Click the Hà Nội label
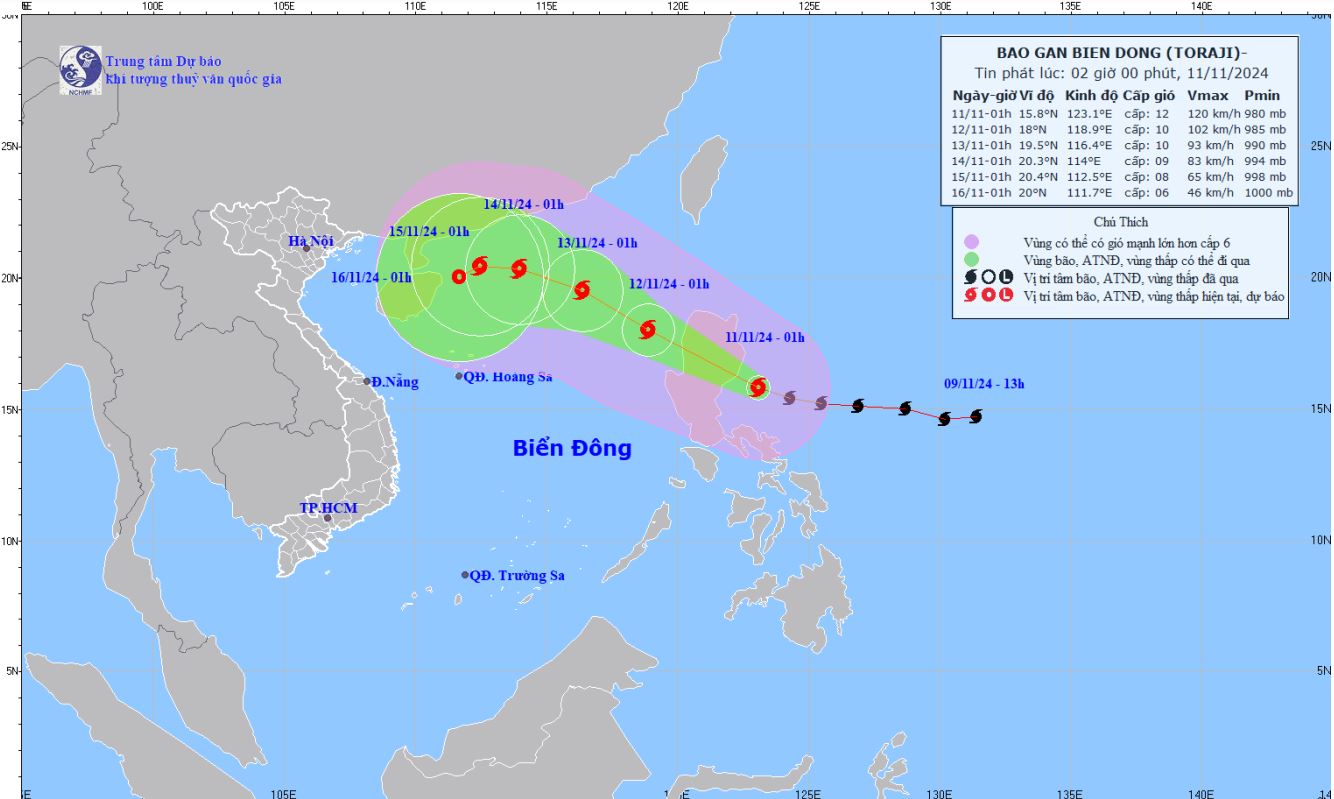The image size is (1334, 799). pos(309,241)
